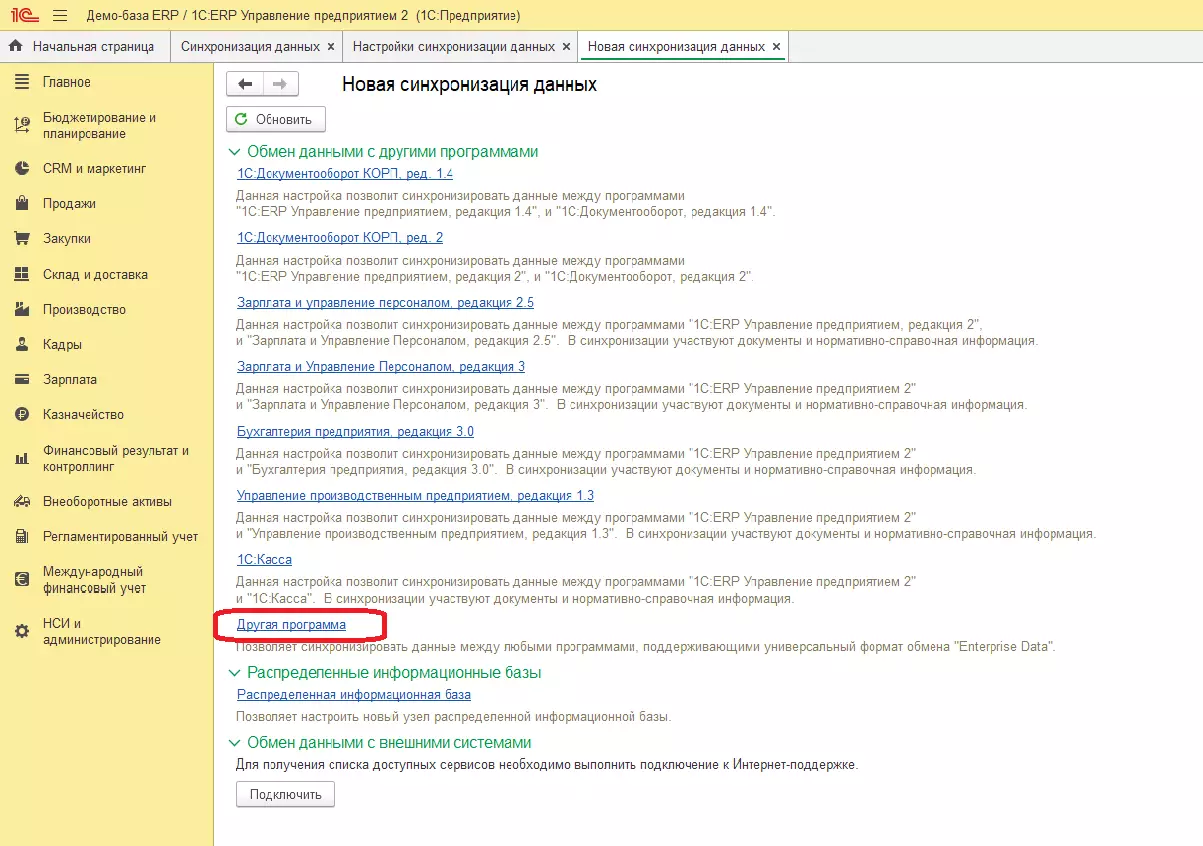Click text about подключение к Интернет-поддержке

pos(547,765)
